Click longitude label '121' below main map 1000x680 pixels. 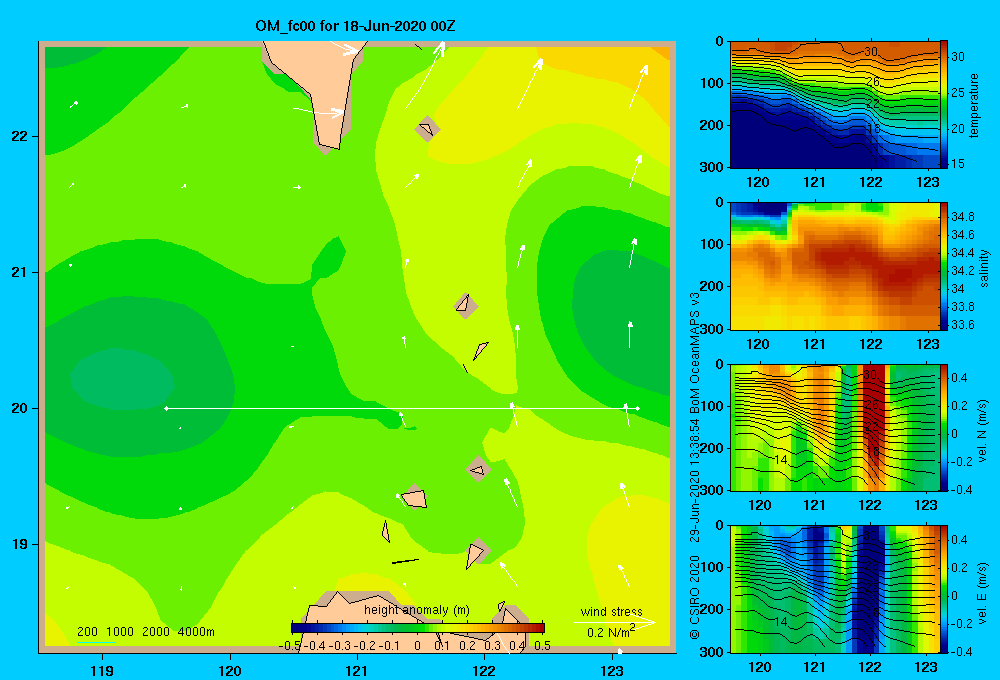[357, 670]
